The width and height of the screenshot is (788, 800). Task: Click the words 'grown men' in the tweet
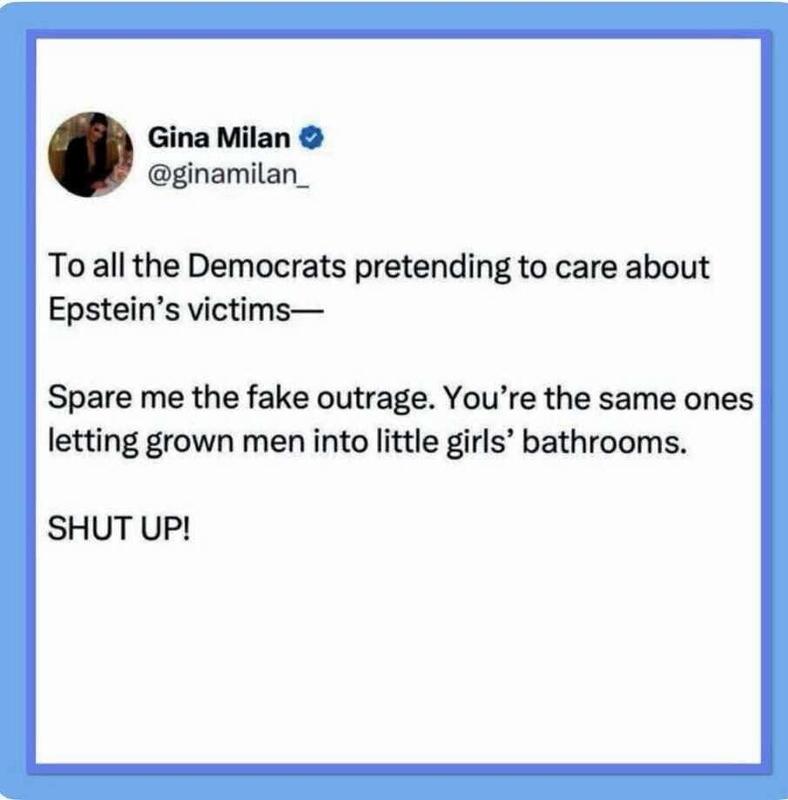[x=226, y=443]
